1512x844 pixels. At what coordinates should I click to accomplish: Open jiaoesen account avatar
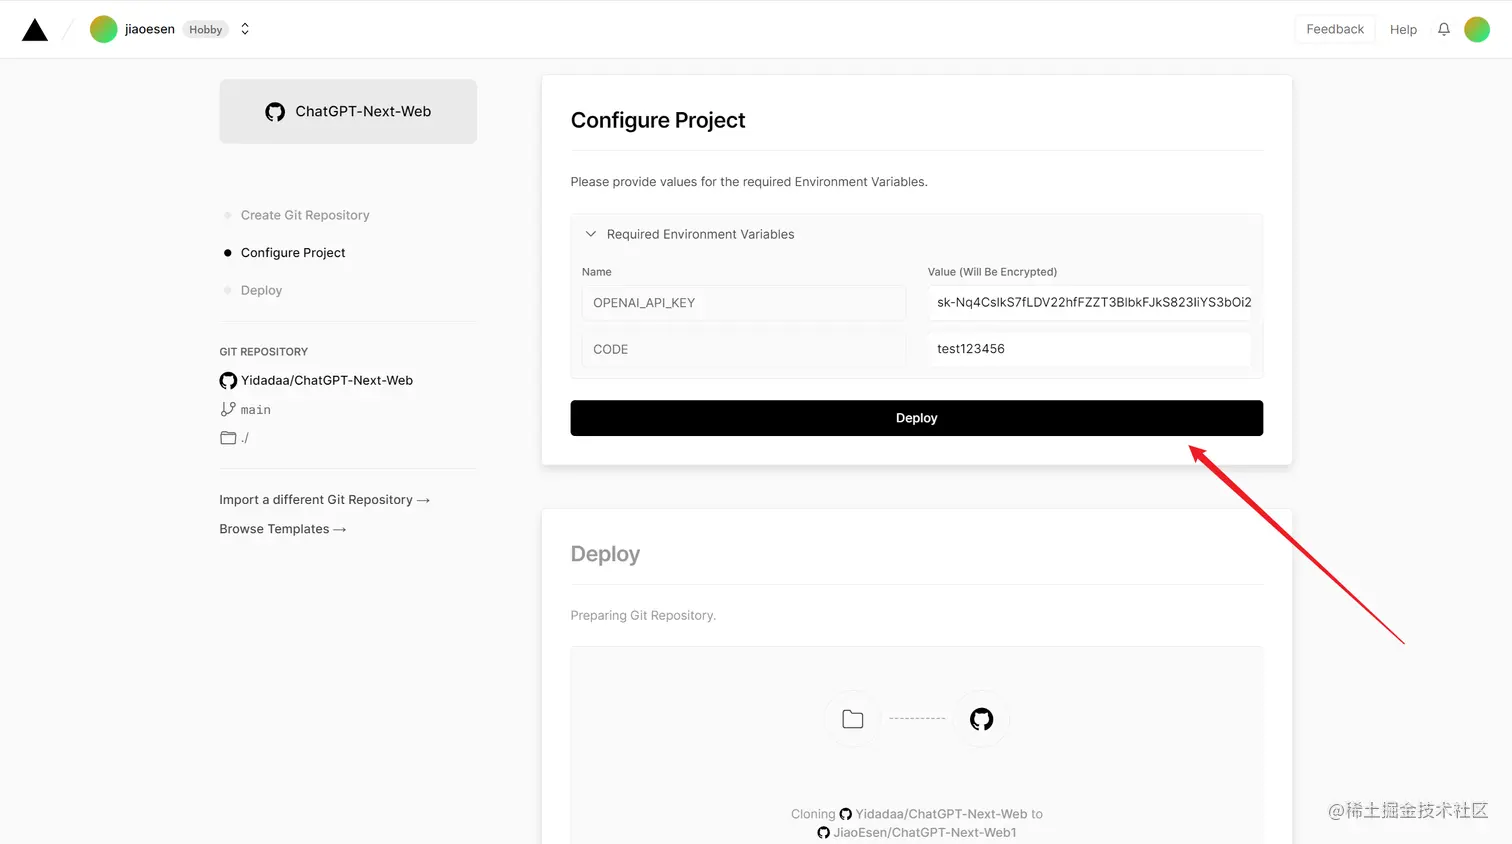[x=104, y=29]
